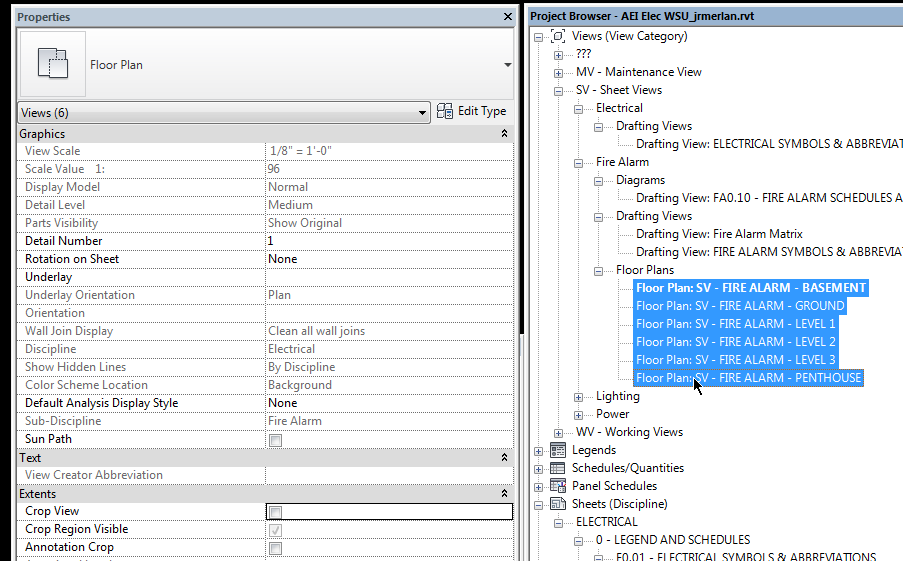Click the Detail Number value field
The width and height of the screenshot is (903, 561).
[x=388, y=241]
